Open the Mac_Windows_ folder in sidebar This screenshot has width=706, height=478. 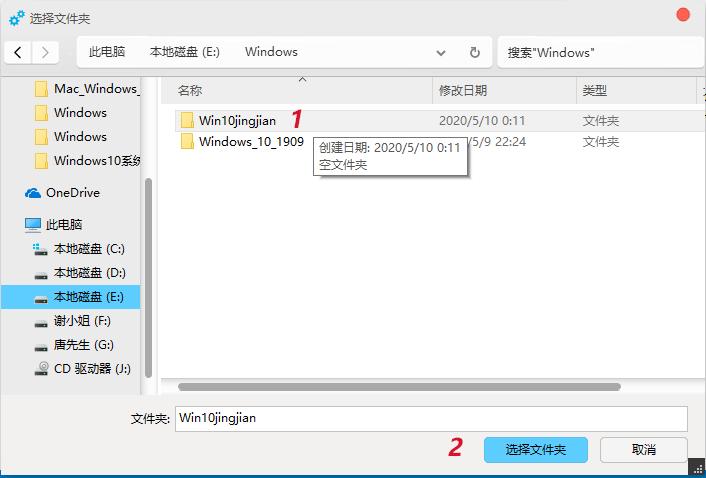[97, 89]
